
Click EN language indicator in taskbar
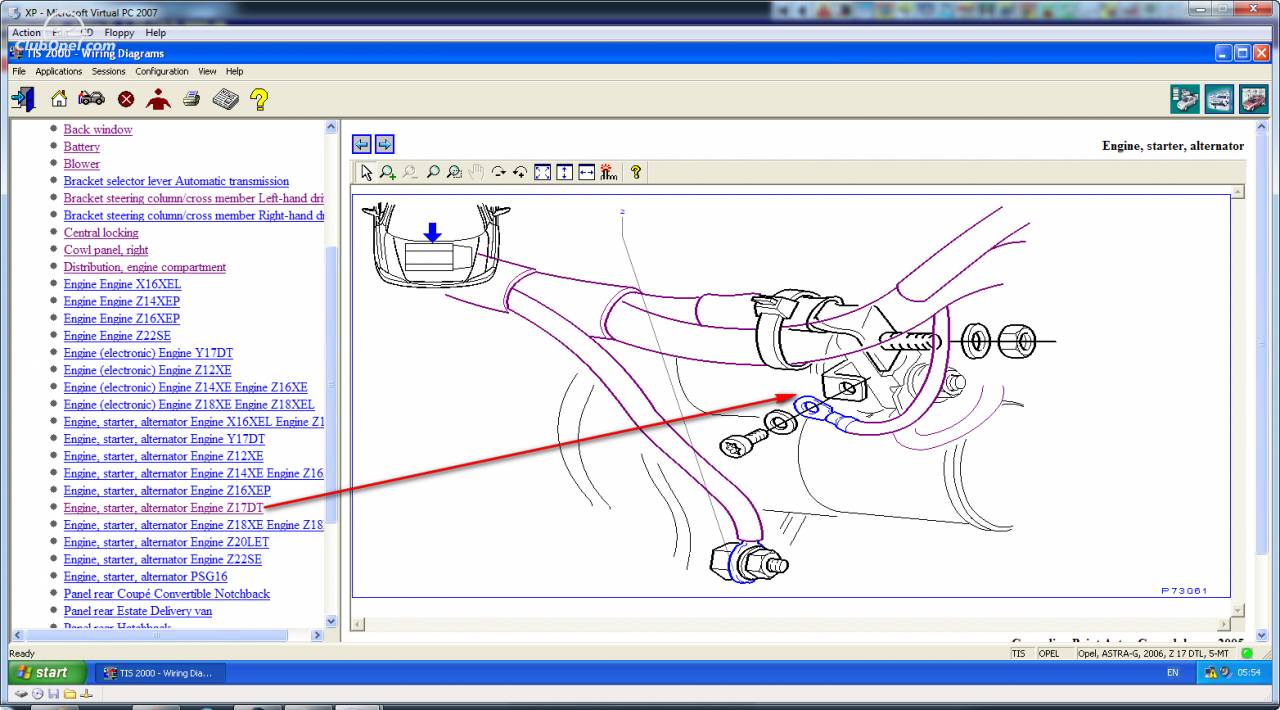coord(1172,673)
